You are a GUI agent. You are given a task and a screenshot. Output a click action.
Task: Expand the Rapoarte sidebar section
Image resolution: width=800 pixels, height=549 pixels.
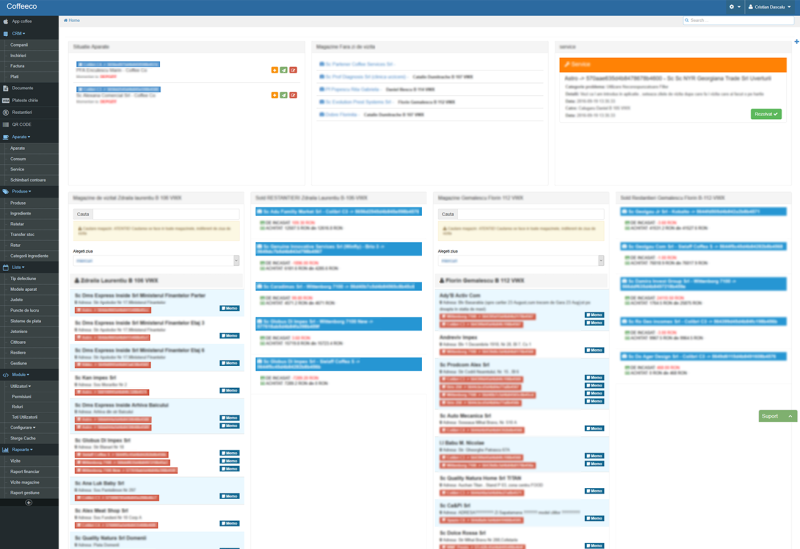tap(21, 450)
